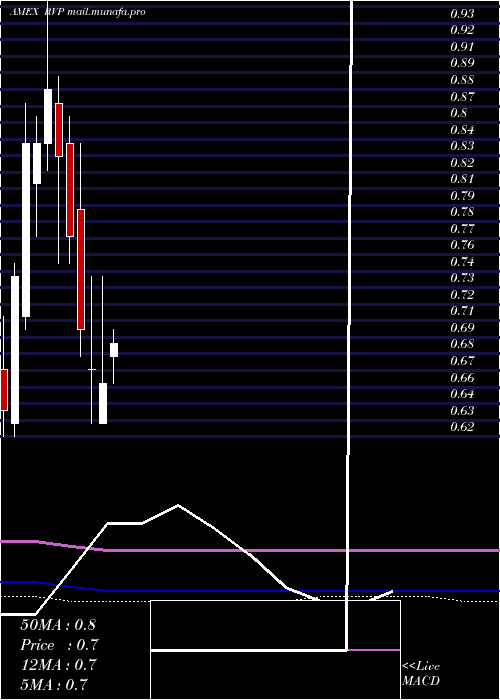Screen dimensions: 500x700
Task: Click the 0.88 price axis label
Action: point(462,80)
